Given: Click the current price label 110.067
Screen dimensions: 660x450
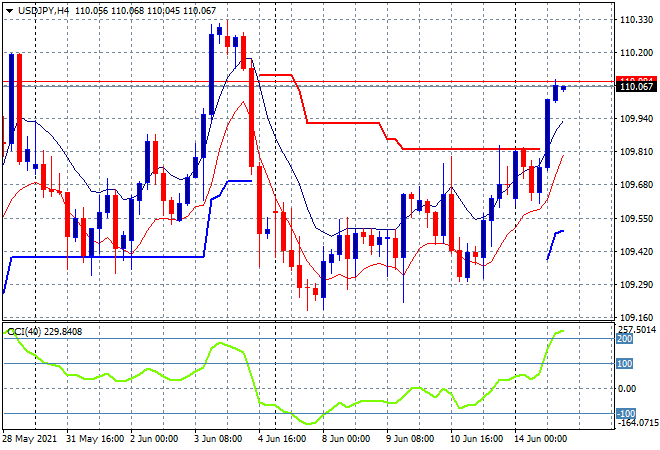Looking at the screenshot, I should point(636,87).
